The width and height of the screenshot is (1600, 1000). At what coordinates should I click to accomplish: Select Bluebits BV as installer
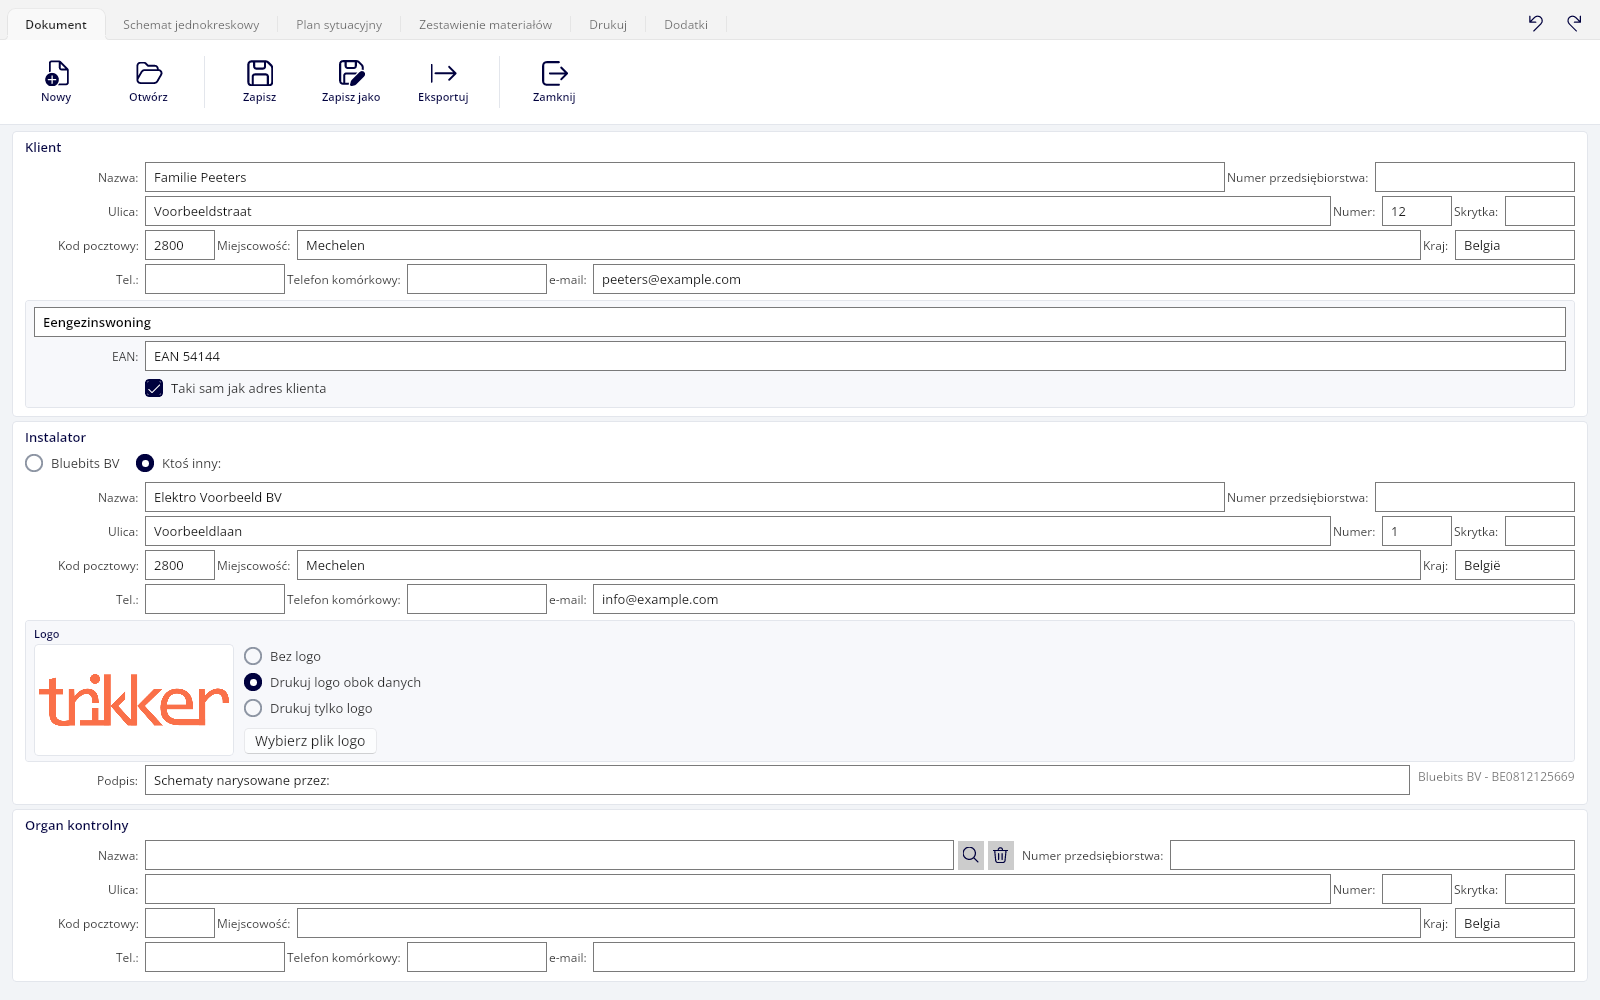click(x=34, y=463)
